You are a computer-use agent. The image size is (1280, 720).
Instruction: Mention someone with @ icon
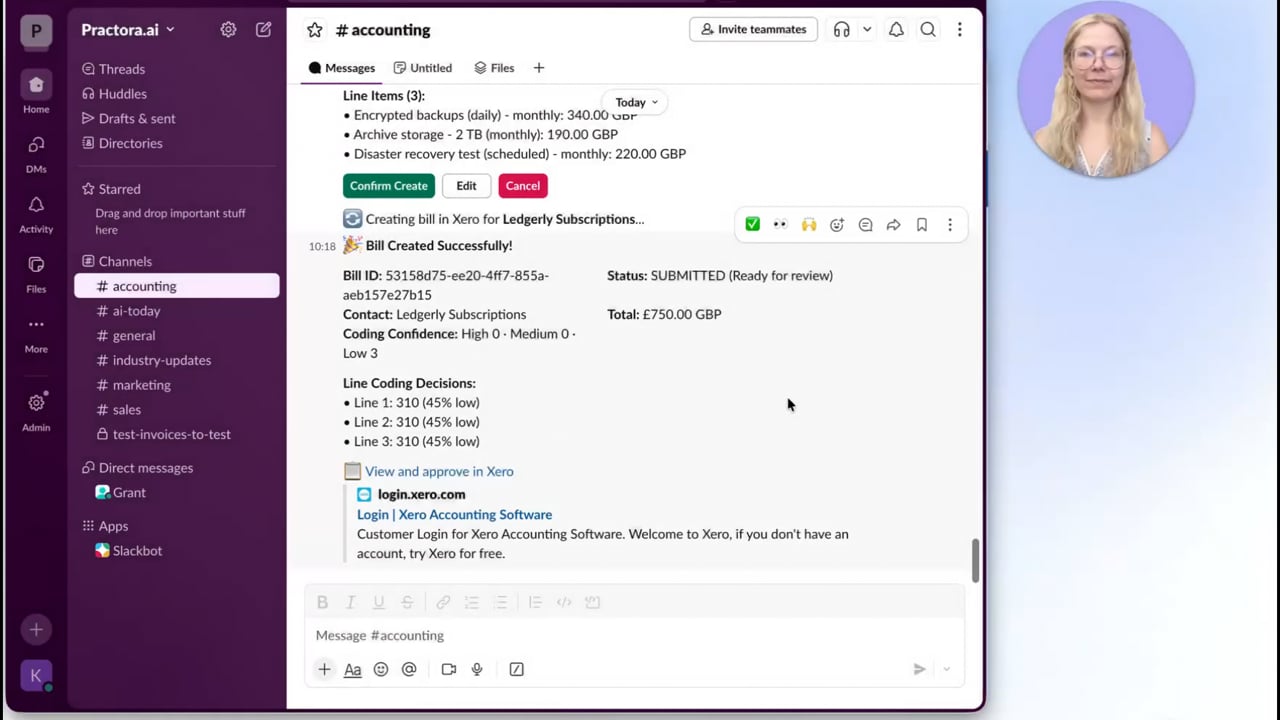click(409, 669)
